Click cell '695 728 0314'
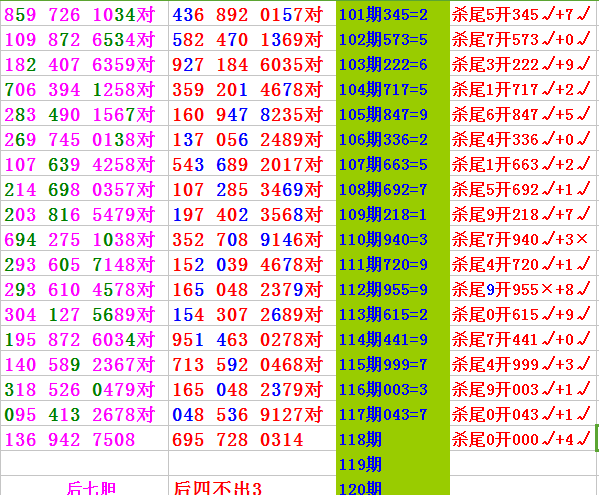599x495 pixels. 252,439
